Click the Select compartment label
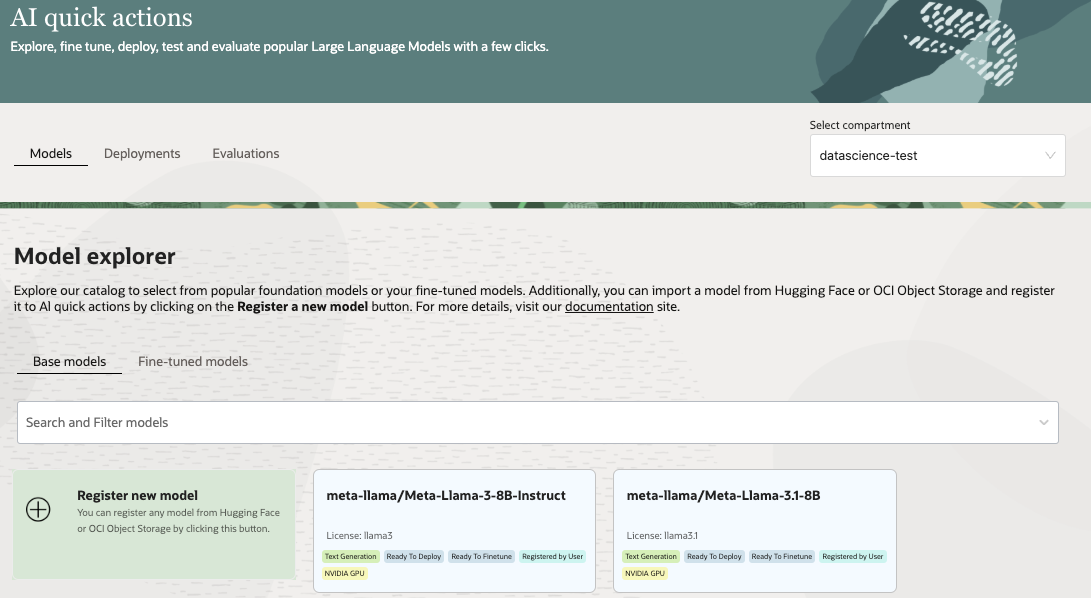Image resolution: width=1091 pixels, height=598 pixels. [x=860, y=125]
